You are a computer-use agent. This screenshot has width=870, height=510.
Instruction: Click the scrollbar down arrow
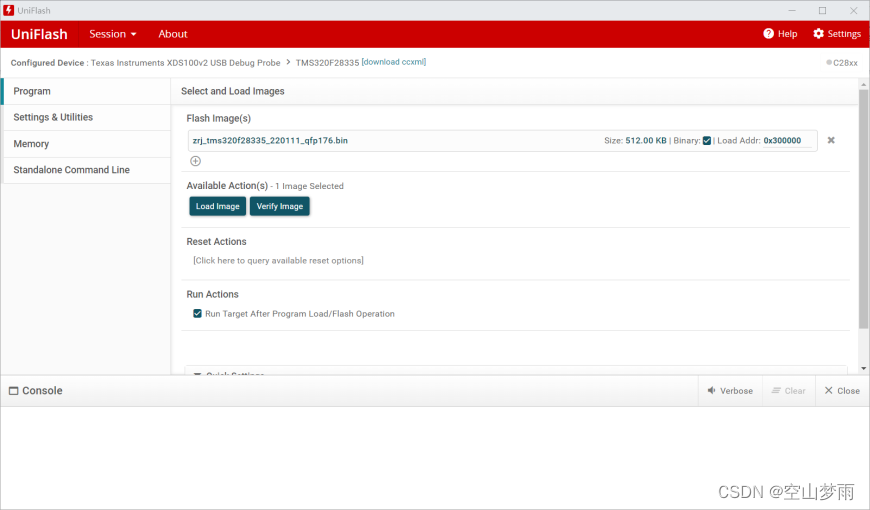(x=863, y=368)
